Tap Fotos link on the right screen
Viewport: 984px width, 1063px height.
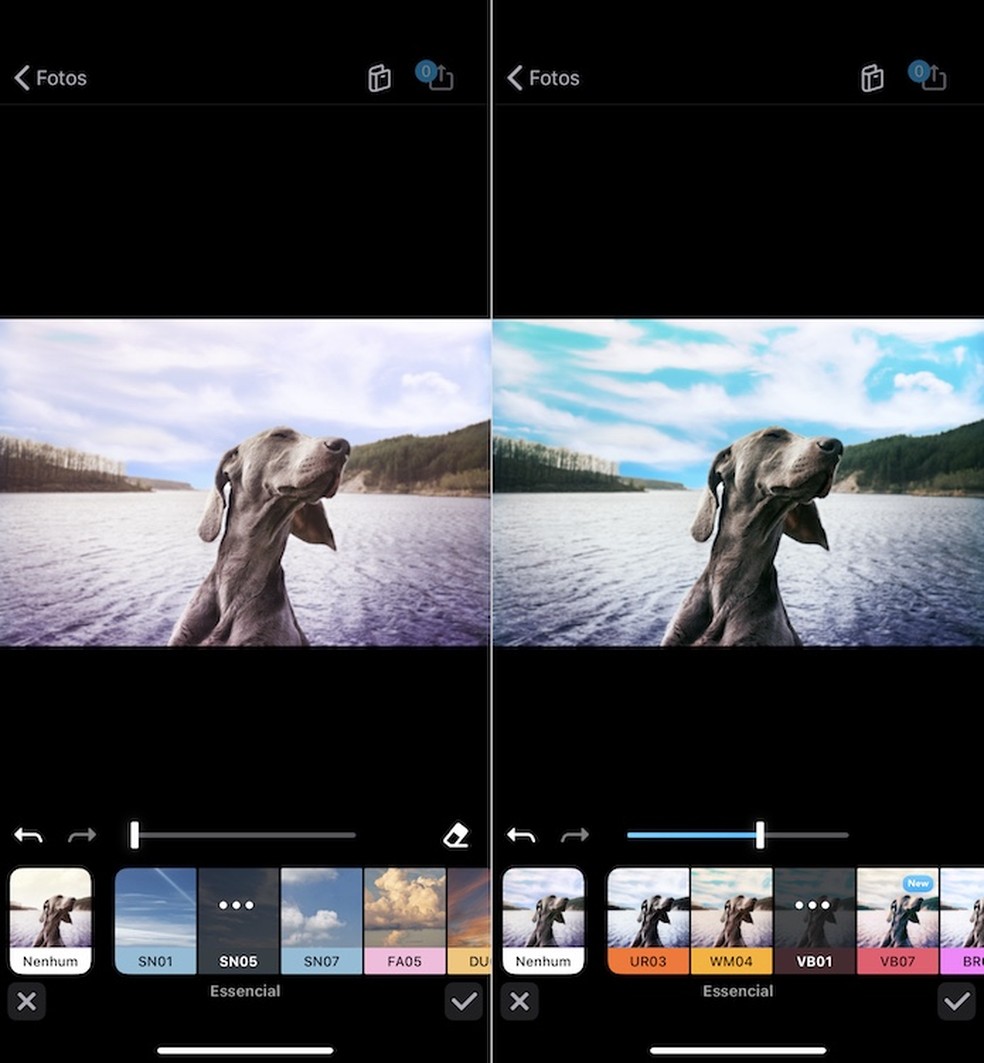541,77
